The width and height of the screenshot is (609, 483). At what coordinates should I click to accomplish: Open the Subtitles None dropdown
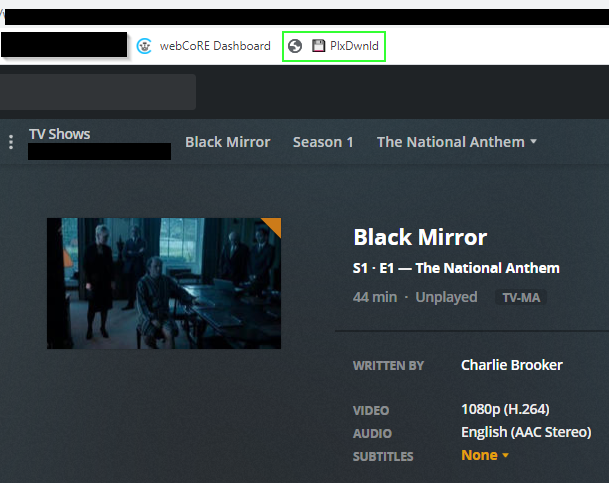point(485,455)
